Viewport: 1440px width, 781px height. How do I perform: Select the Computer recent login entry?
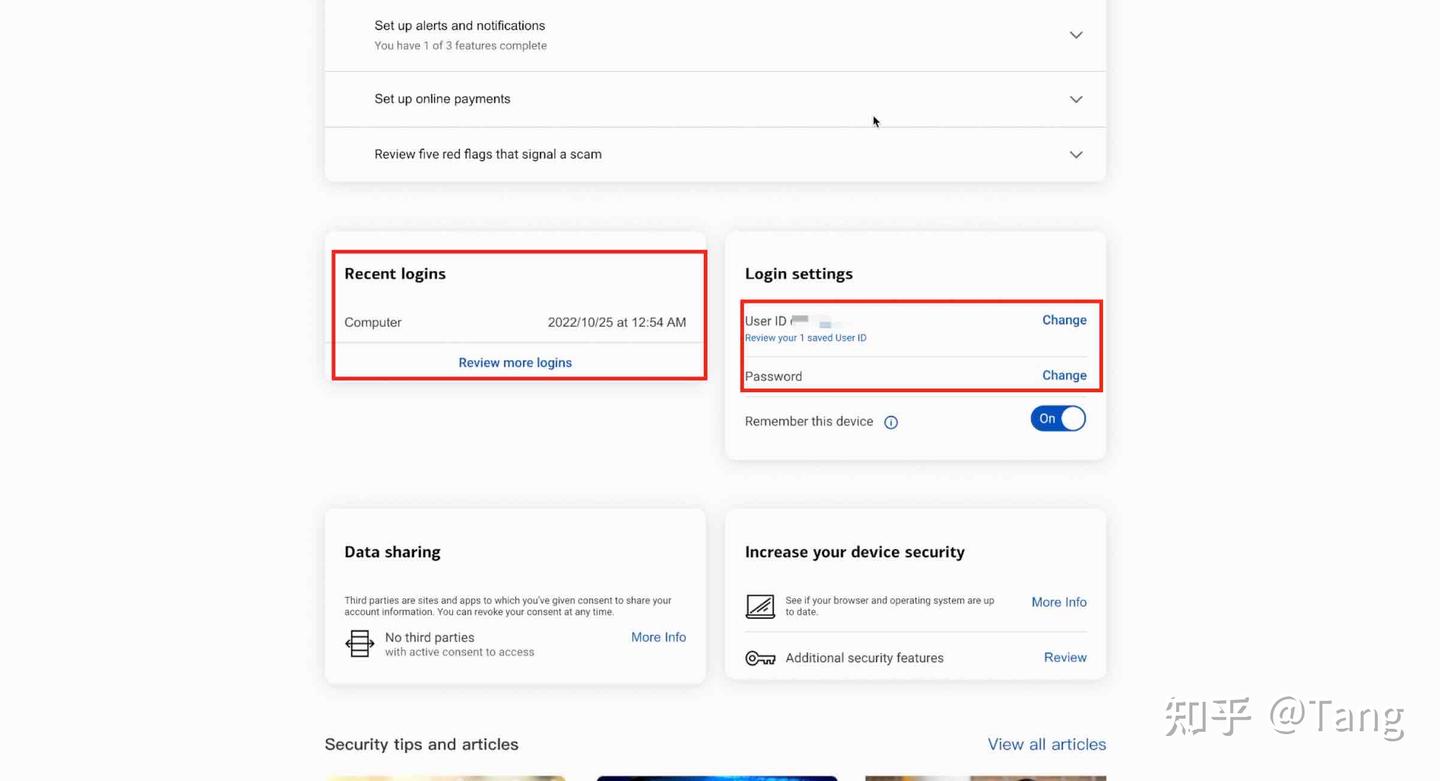(x=373, y=322)
